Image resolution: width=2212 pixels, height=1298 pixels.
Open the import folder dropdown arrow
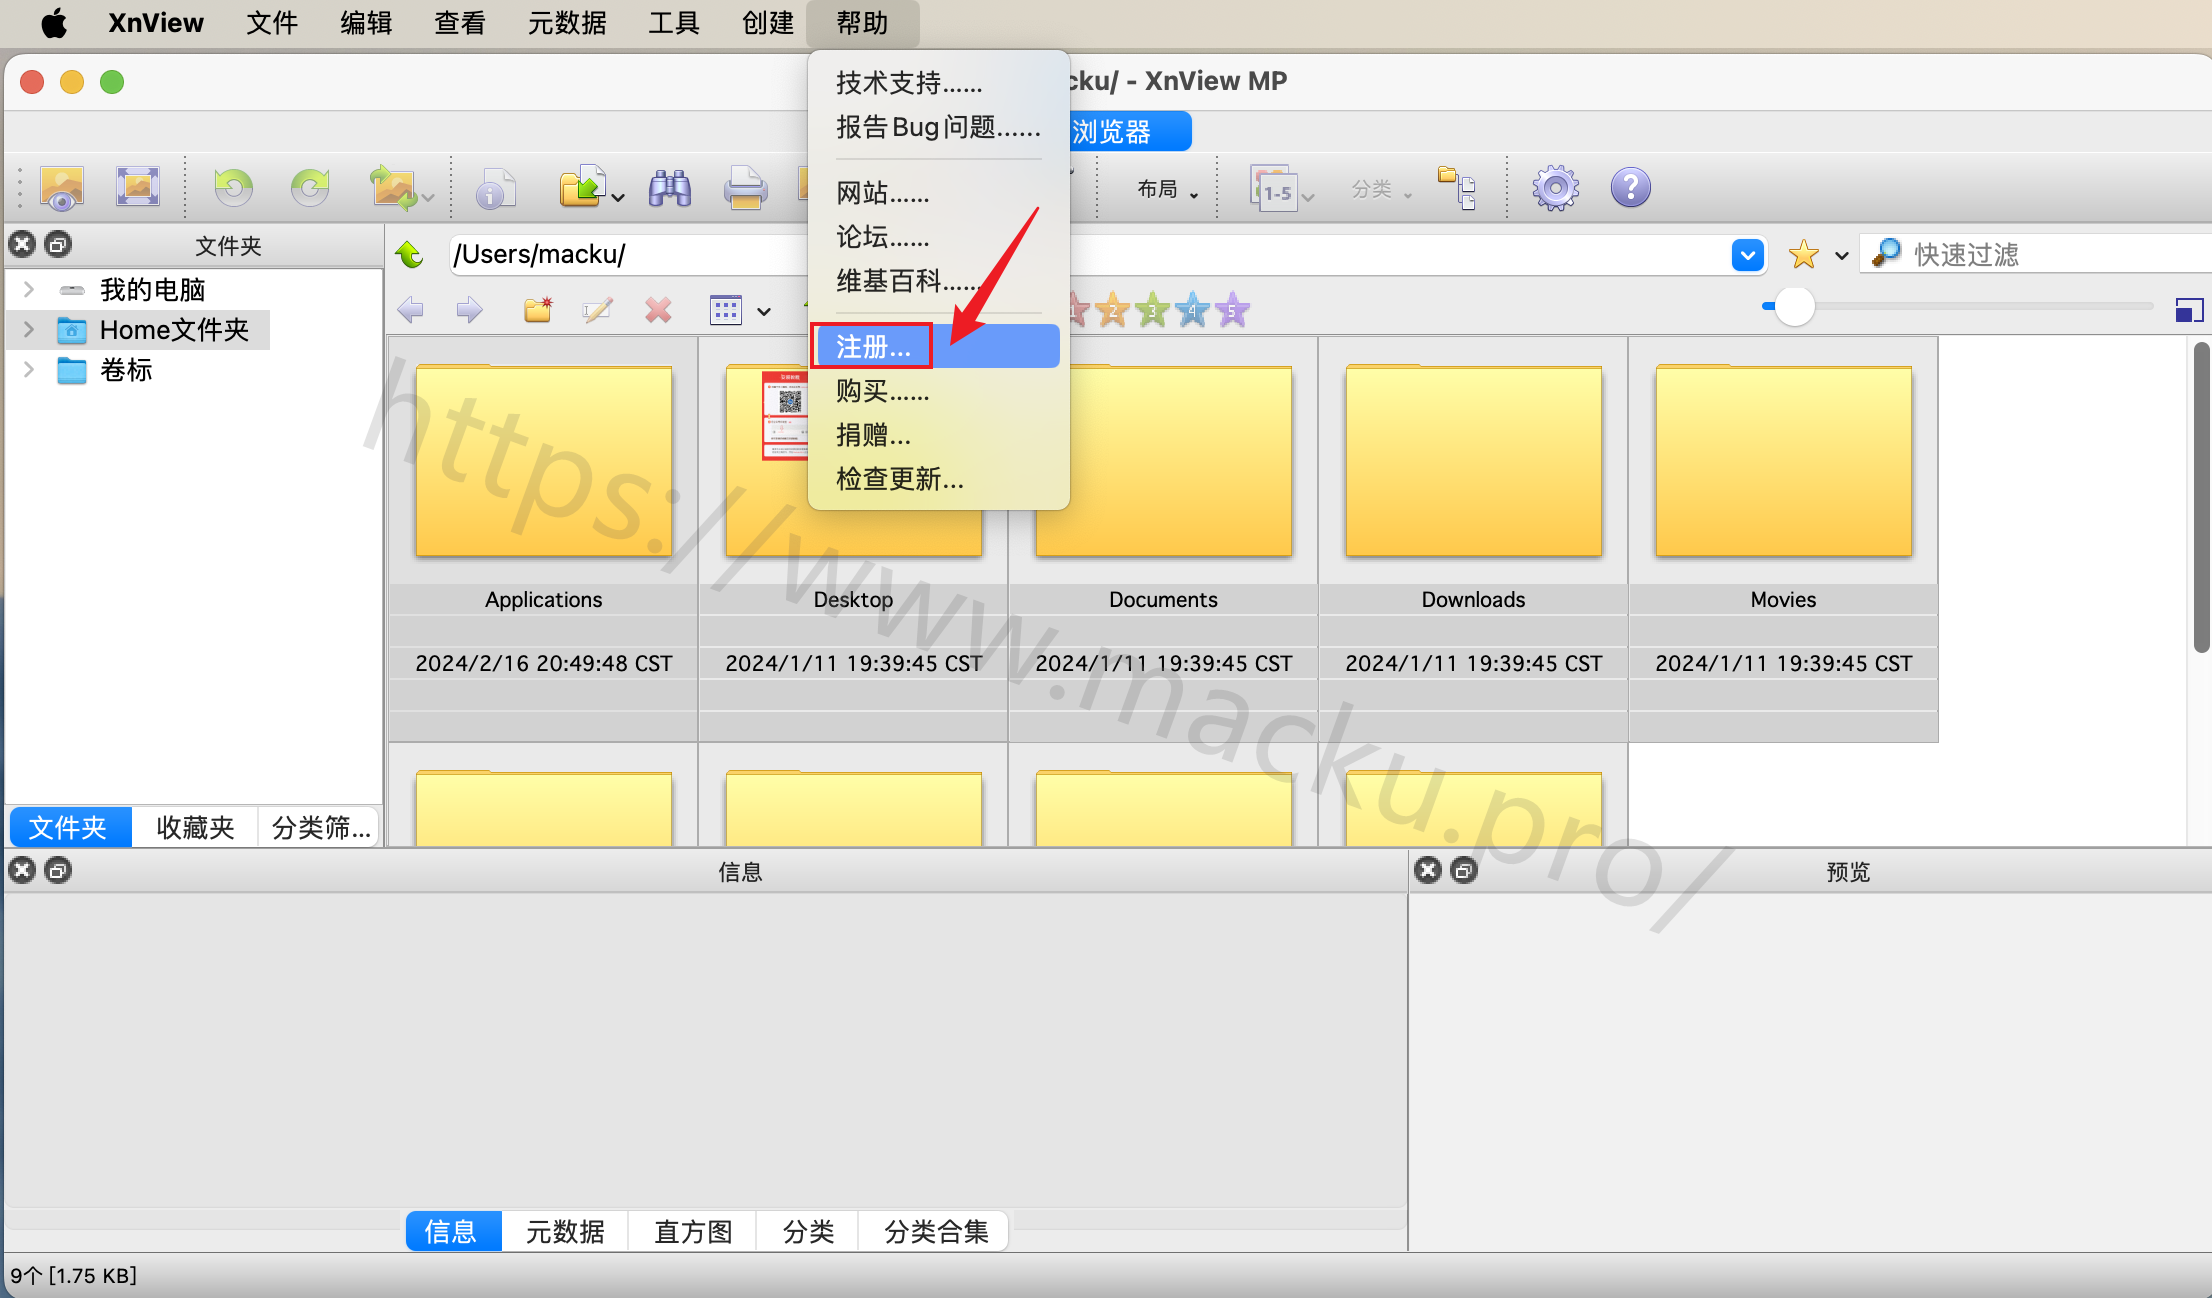[x=618, y=198]
